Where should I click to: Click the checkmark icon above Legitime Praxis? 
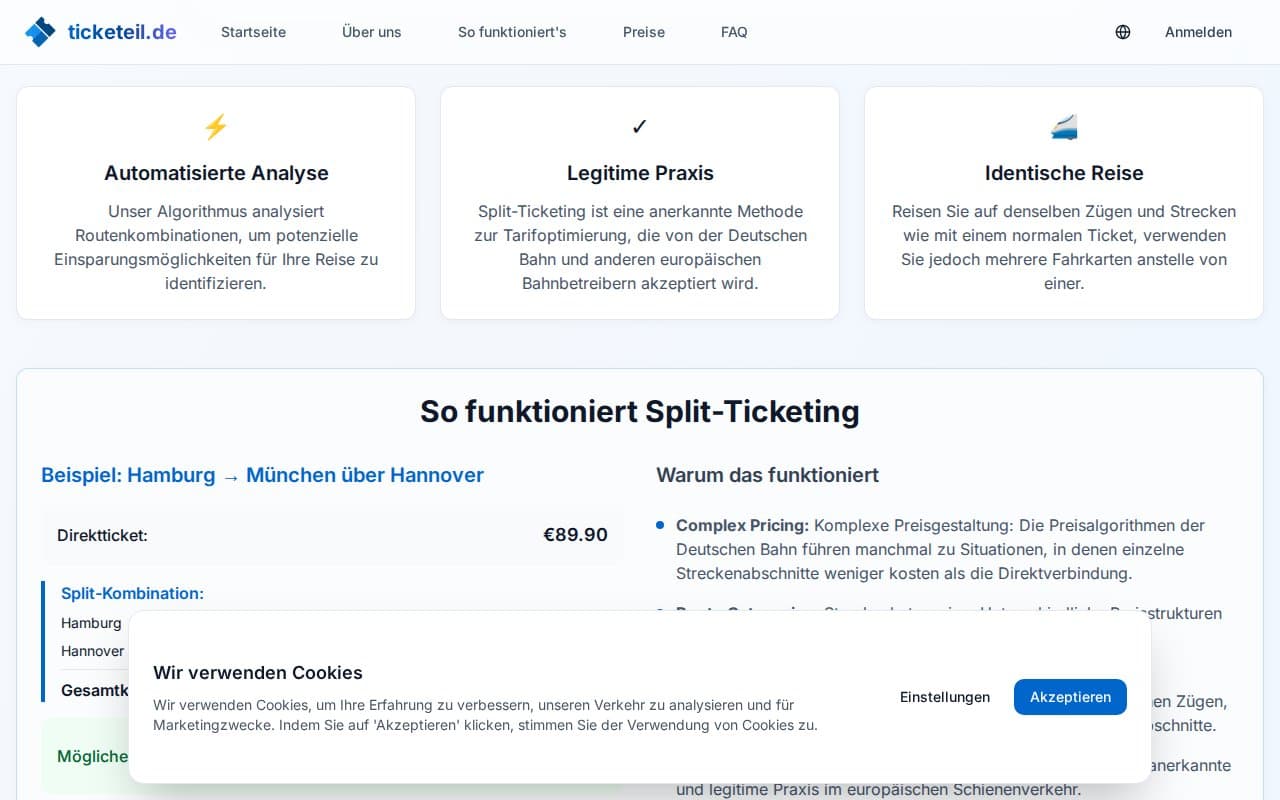[x=640, y=127]
